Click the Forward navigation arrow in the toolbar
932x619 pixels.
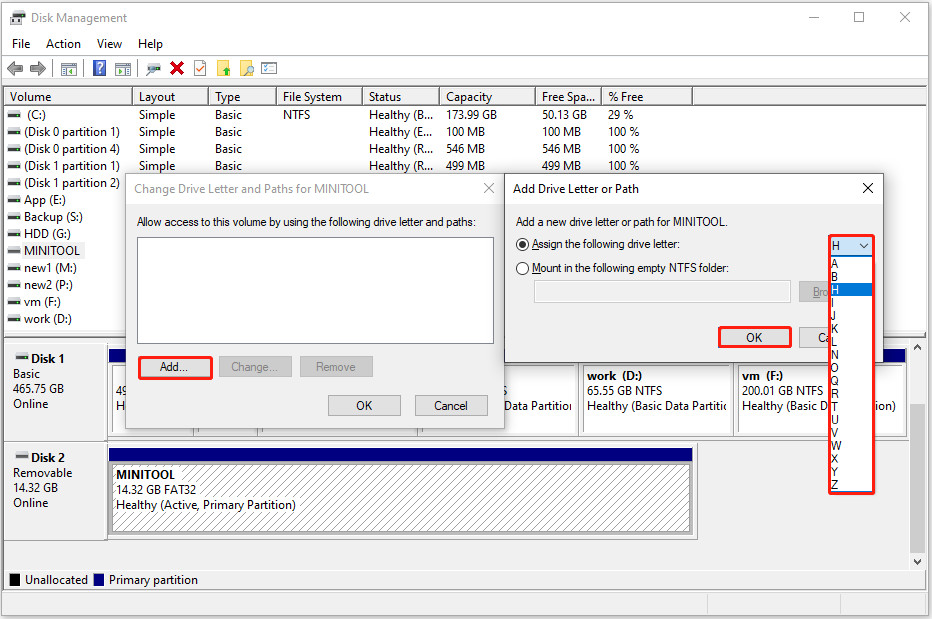[x=37, y=68]
